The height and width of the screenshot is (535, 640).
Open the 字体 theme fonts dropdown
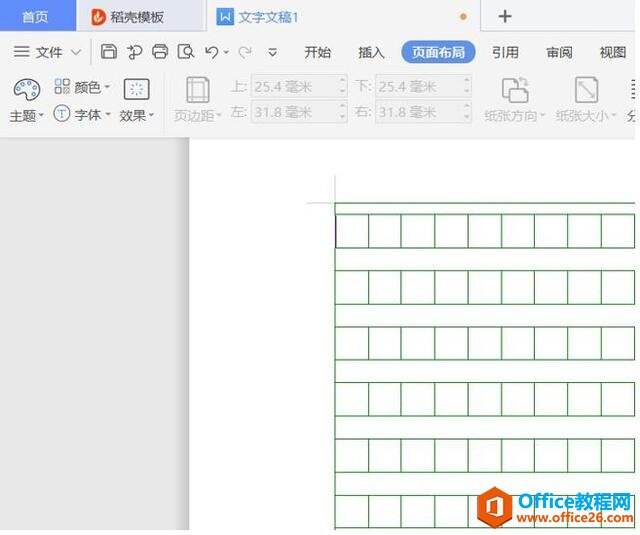[x=82, y=114]
